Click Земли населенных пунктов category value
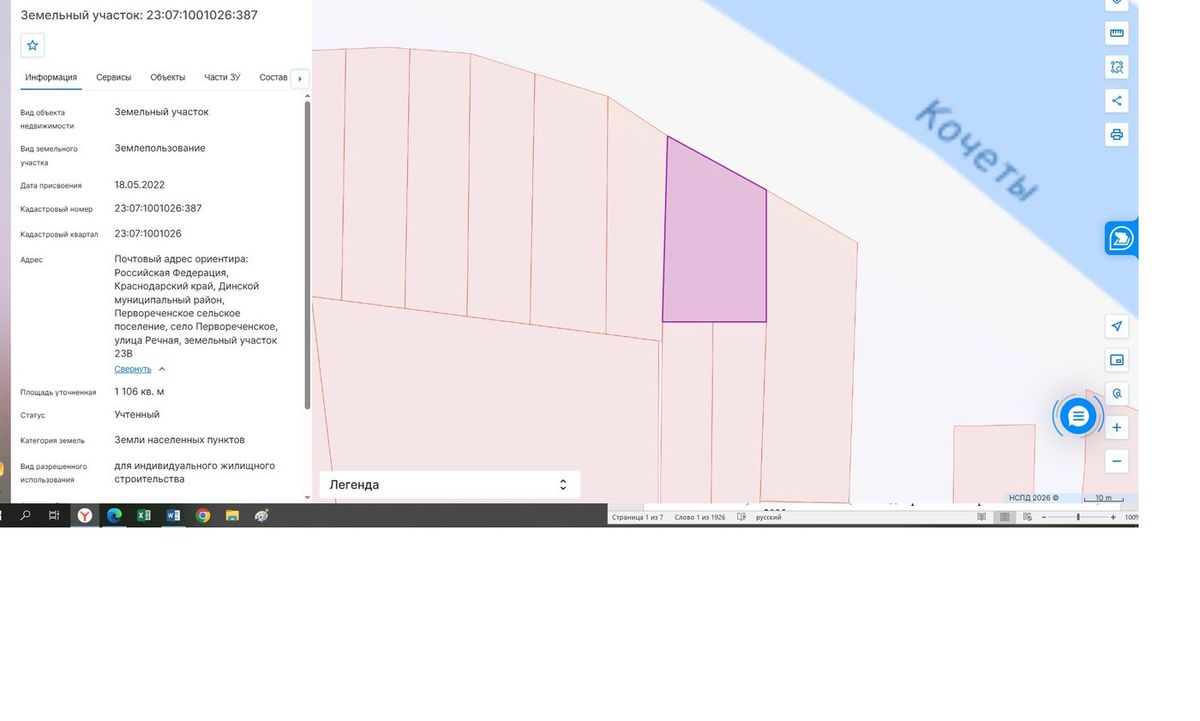 click(179, 439)
